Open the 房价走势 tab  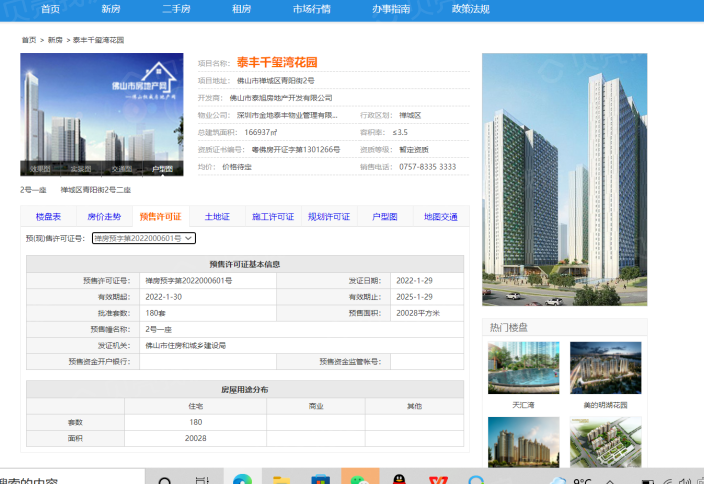point(103,216)
